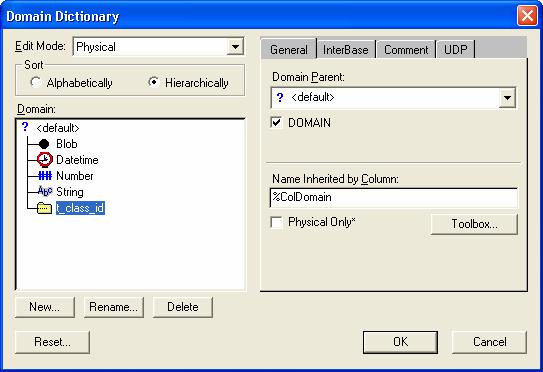Viewport: 543px width, 372px height.
Task: Select the t_class_id domain entry
Action: click(80, 208)
